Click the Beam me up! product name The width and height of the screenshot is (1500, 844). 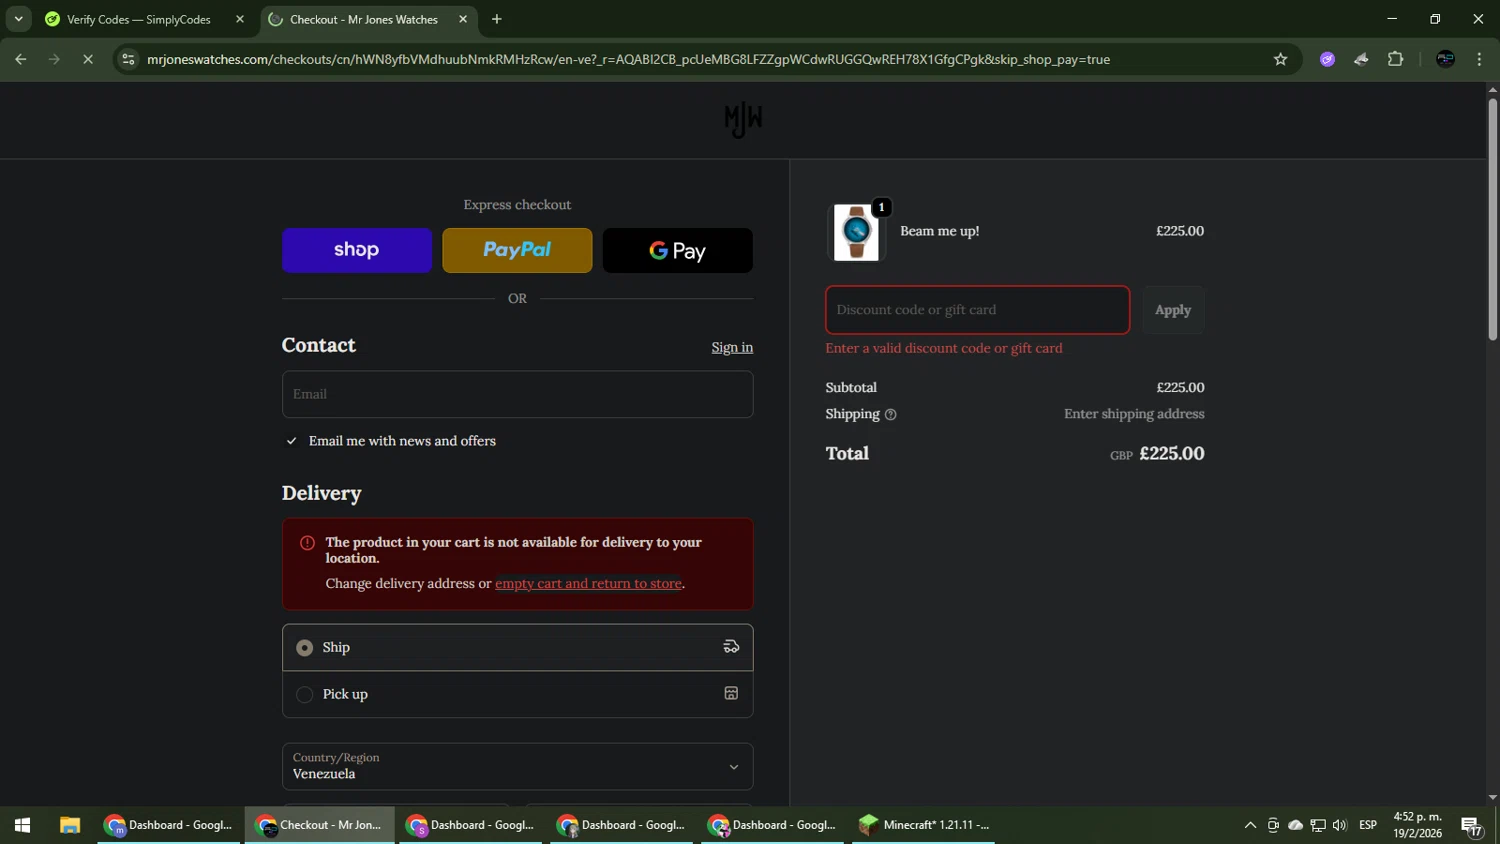pos(939,231)
